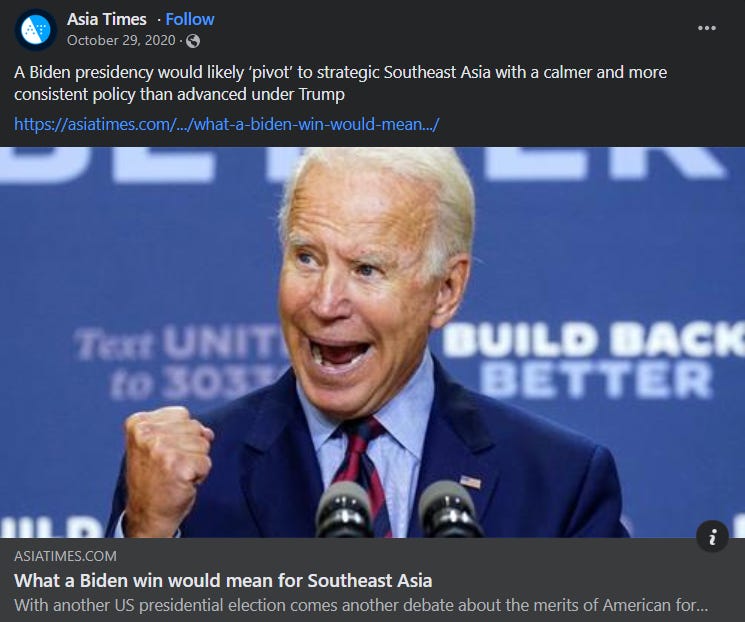Click the info icon on link preview

click(x=712, y=537)
